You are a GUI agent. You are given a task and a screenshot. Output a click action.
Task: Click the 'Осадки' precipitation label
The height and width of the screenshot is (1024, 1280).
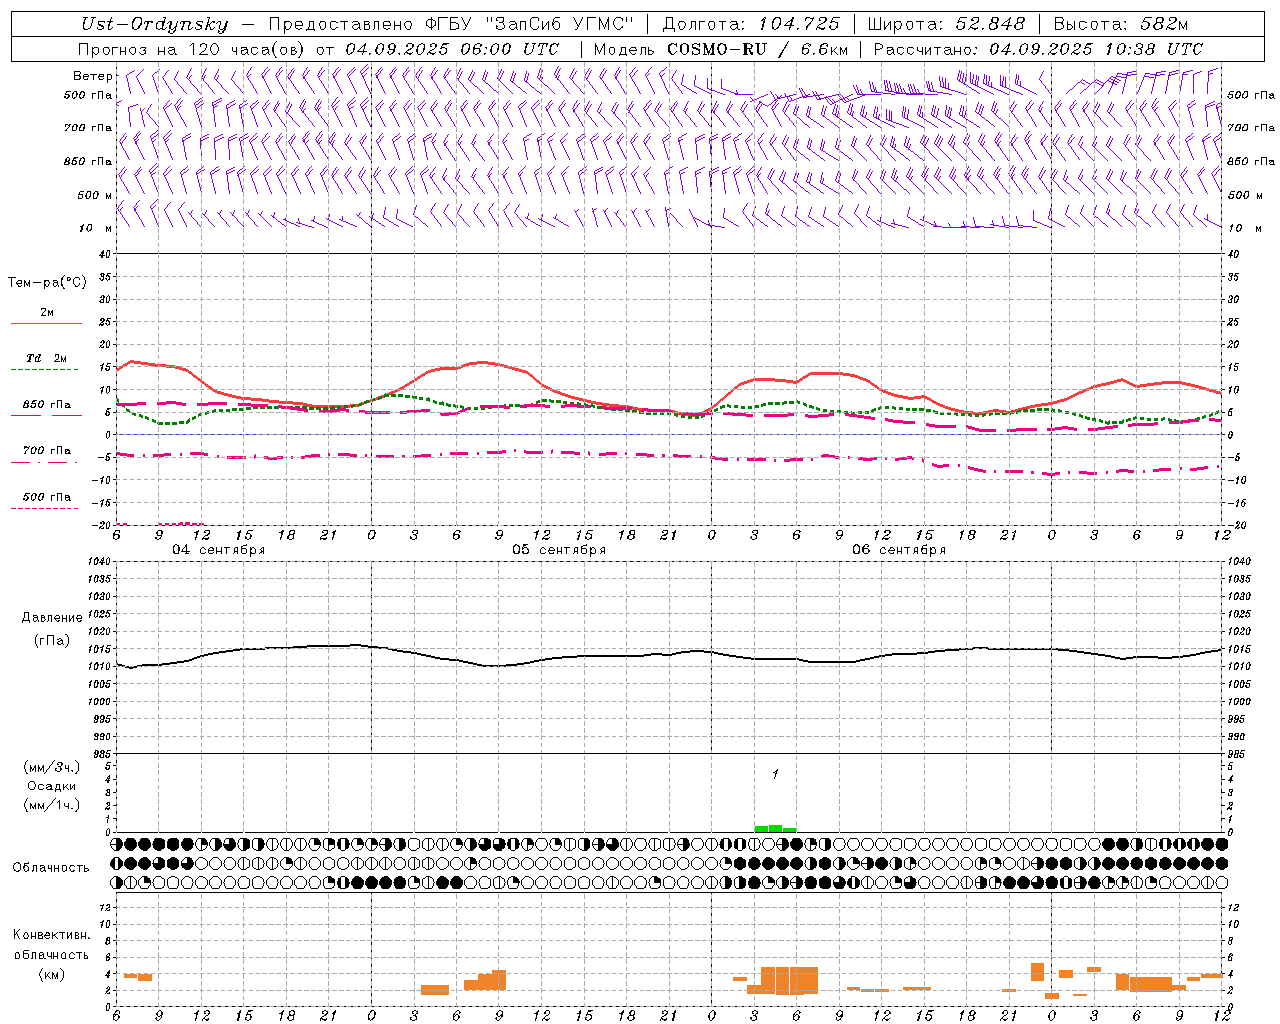click(x=52, y=786)
